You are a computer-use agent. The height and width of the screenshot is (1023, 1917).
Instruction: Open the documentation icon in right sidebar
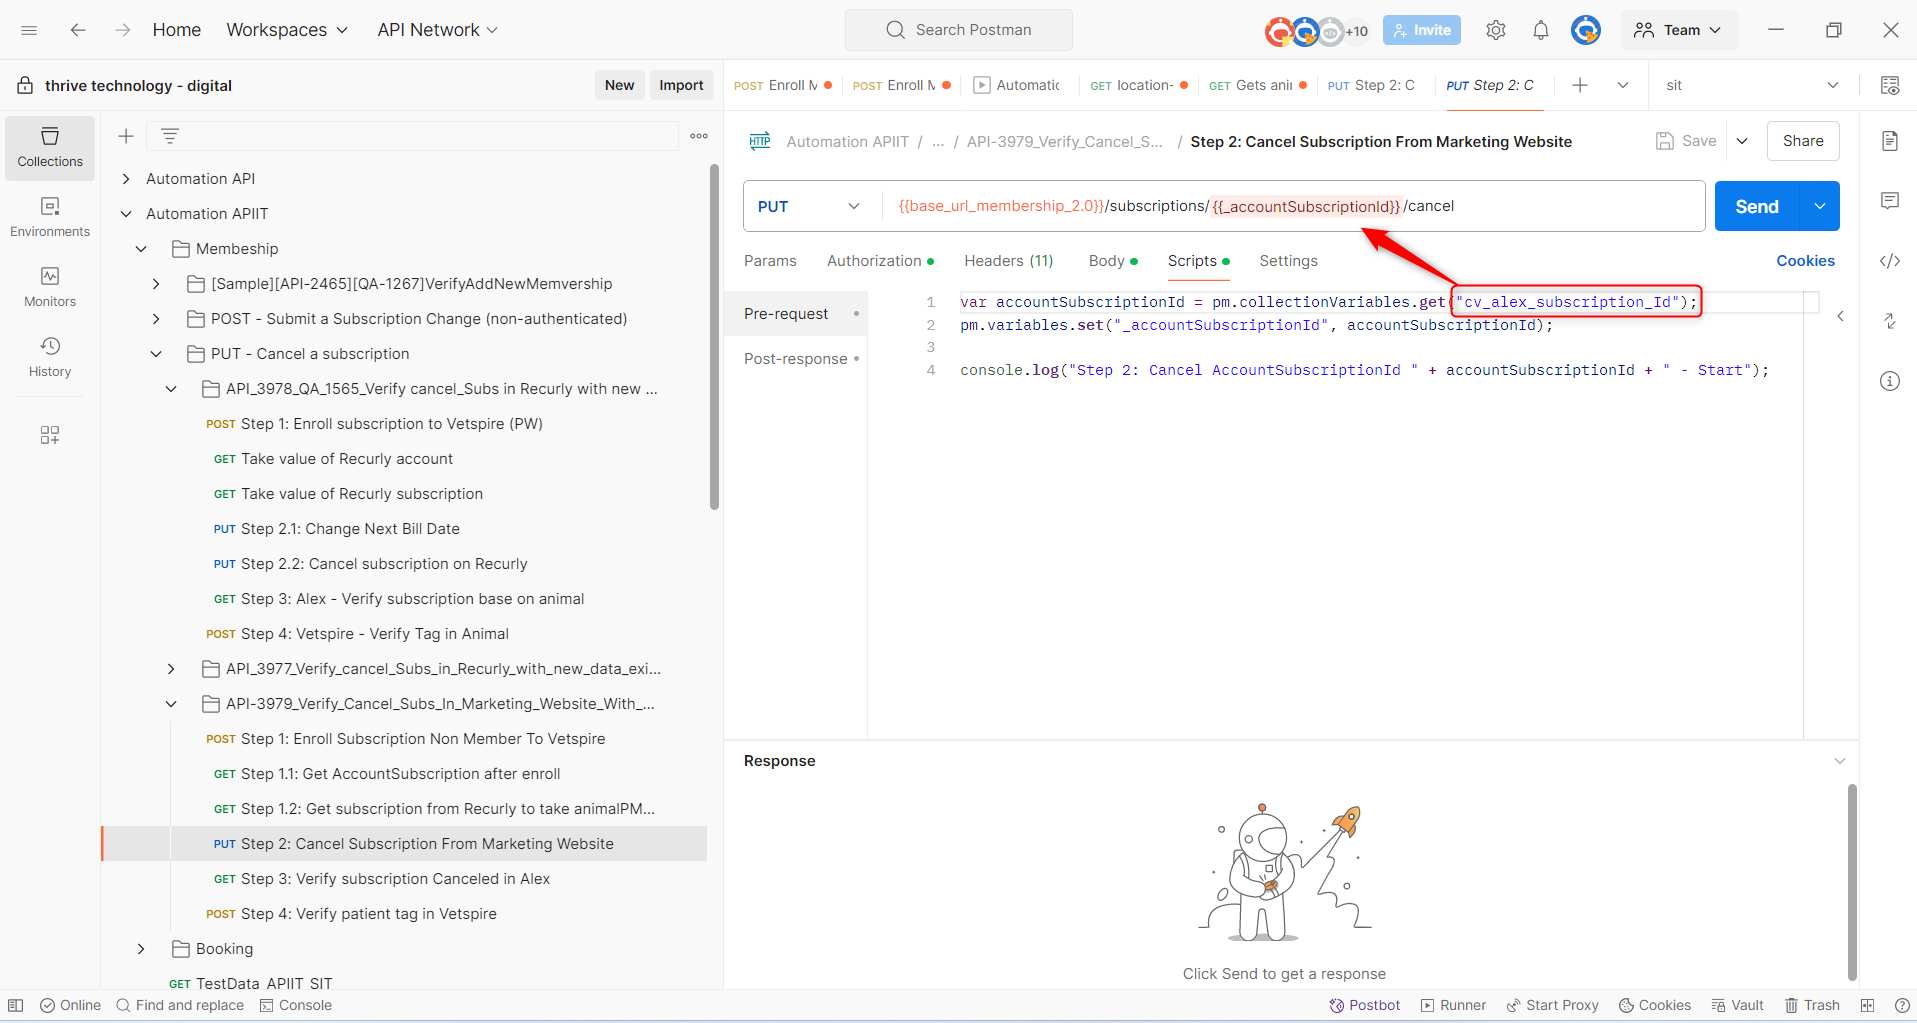pyautogui.click(x=1890, y=141)
